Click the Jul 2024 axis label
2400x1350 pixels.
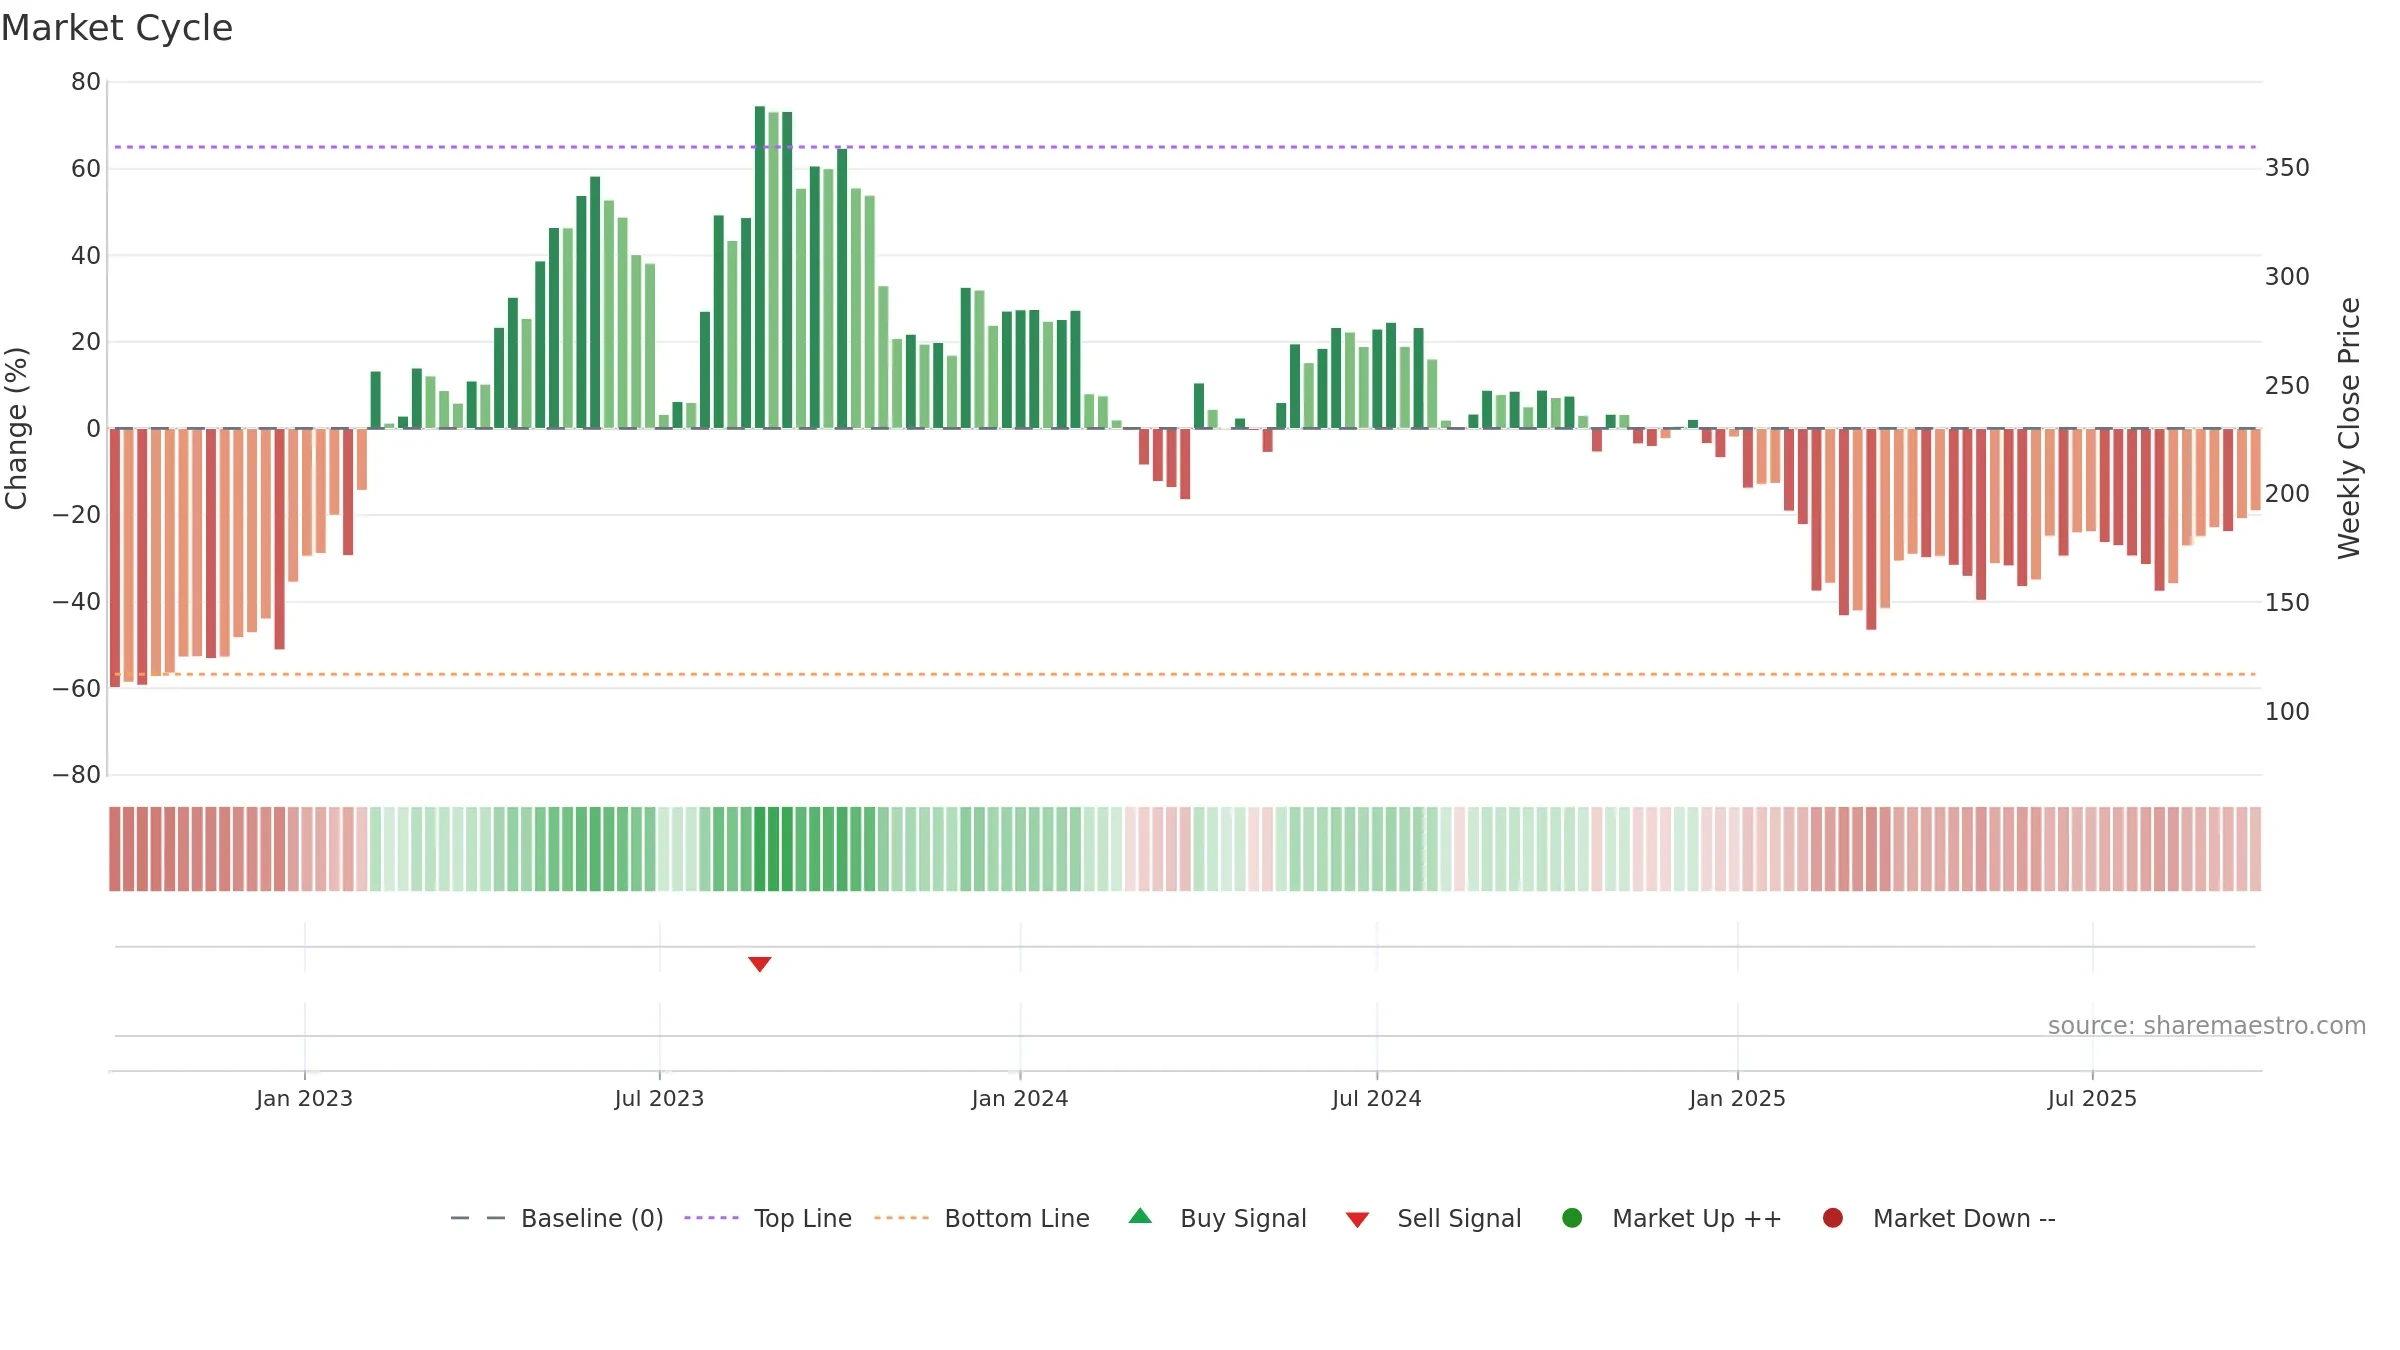1377,1098
